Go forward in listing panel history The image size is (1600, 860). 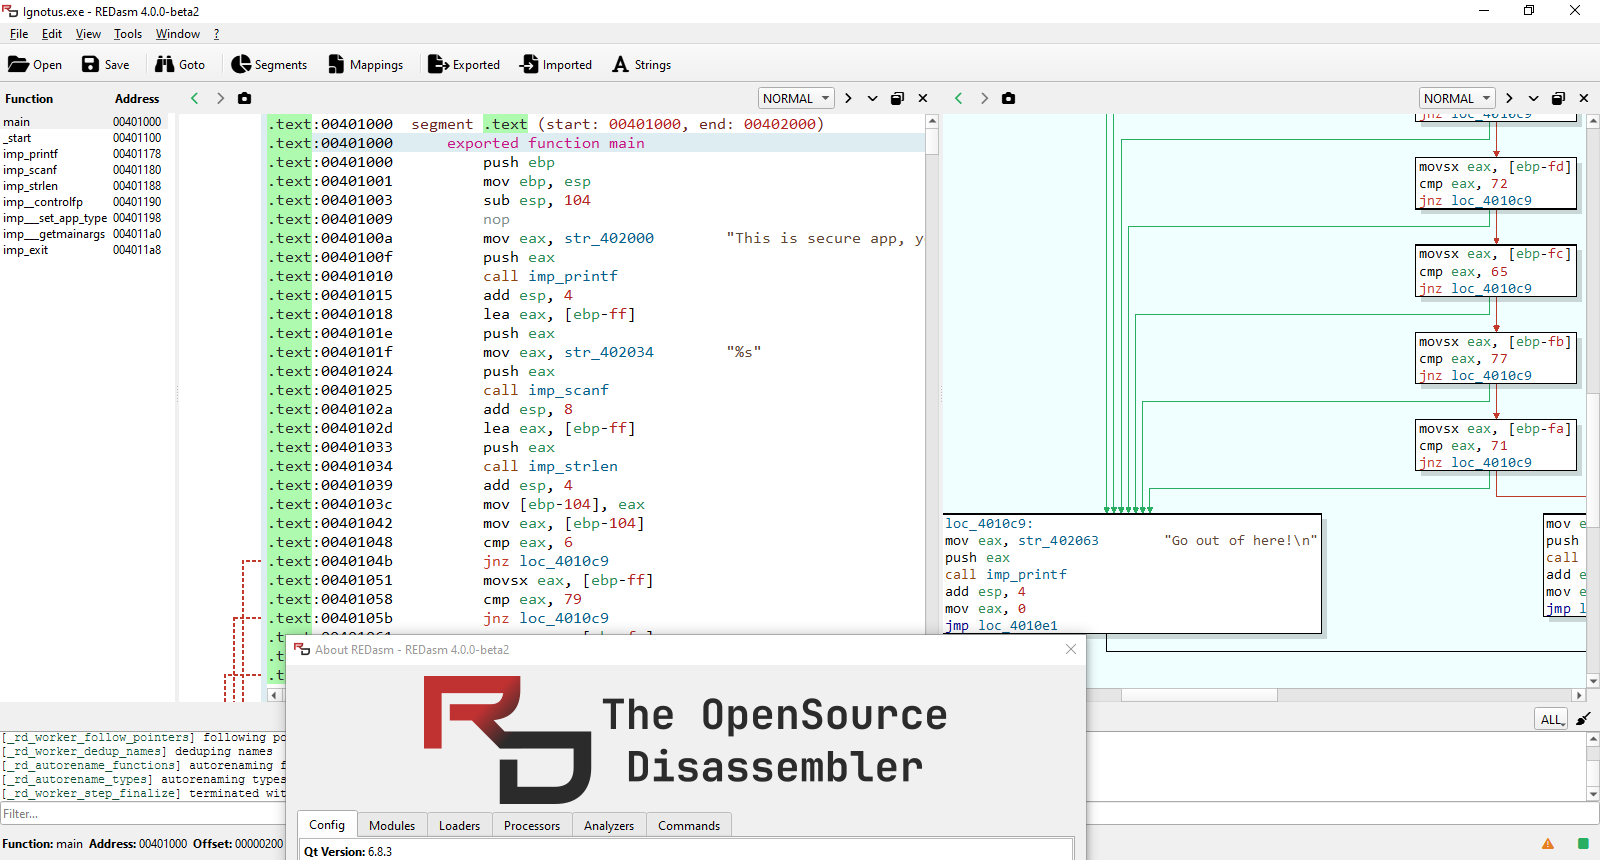[220, 98]
